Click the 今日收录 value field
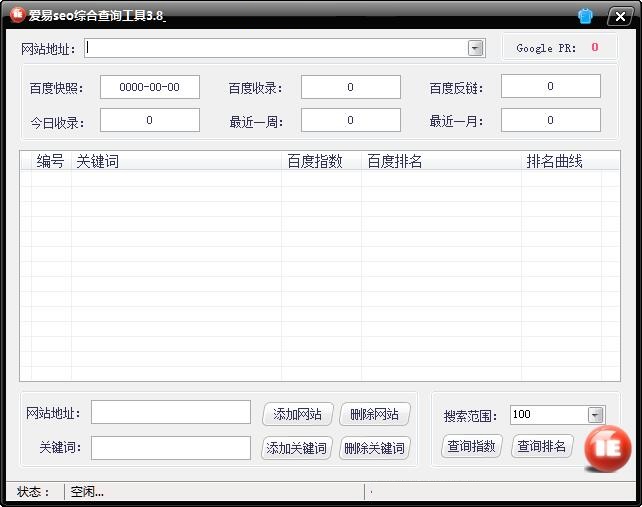This screenshot has width=642, height=507. [x=150, y=120]
